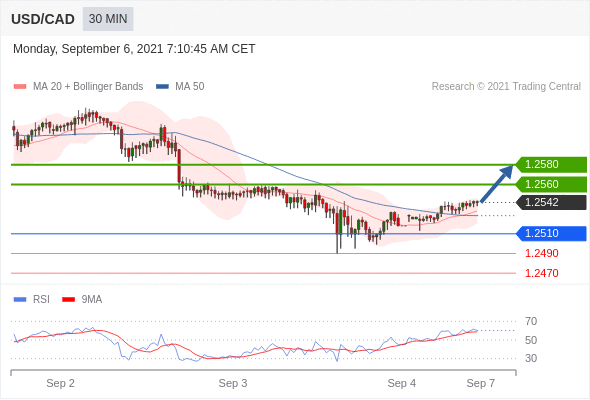This screenshot has height=400, width=590.
Task: Select the date 'Monday, September 6, 2021 7:10:45 AM CET'
Action: [x=134, y=49]
